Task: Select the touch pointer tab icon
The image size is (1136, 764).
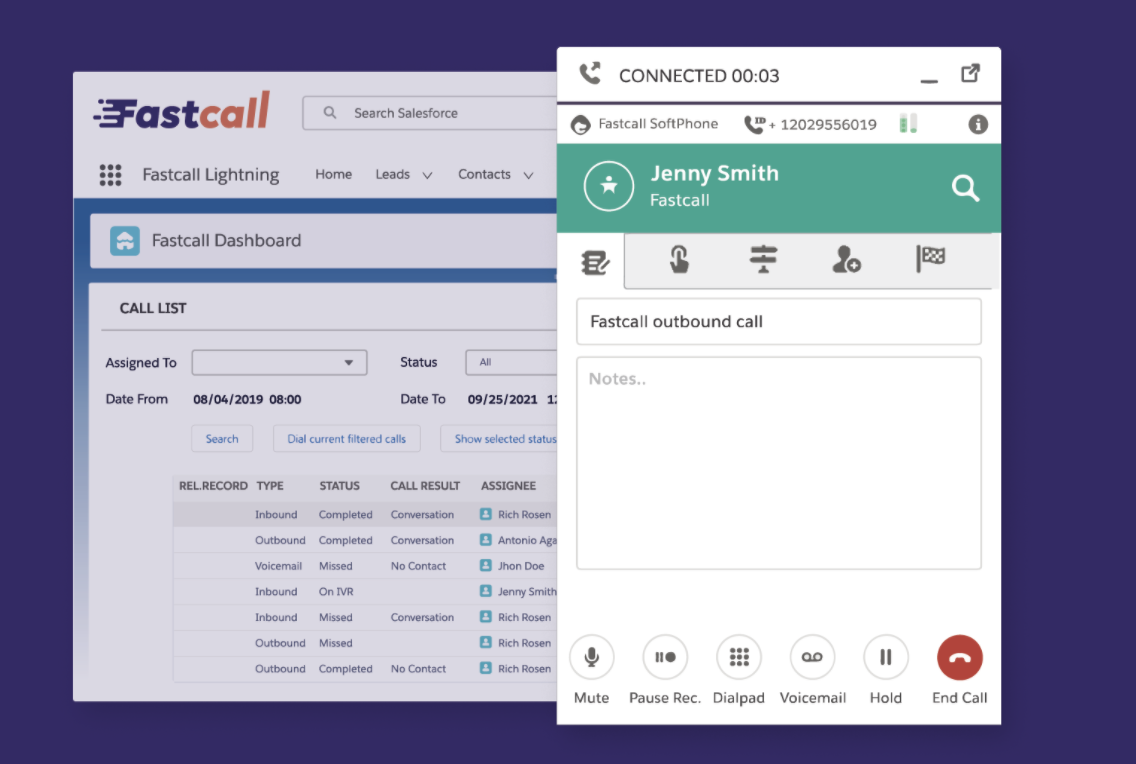Action: [x=679, y=259]
